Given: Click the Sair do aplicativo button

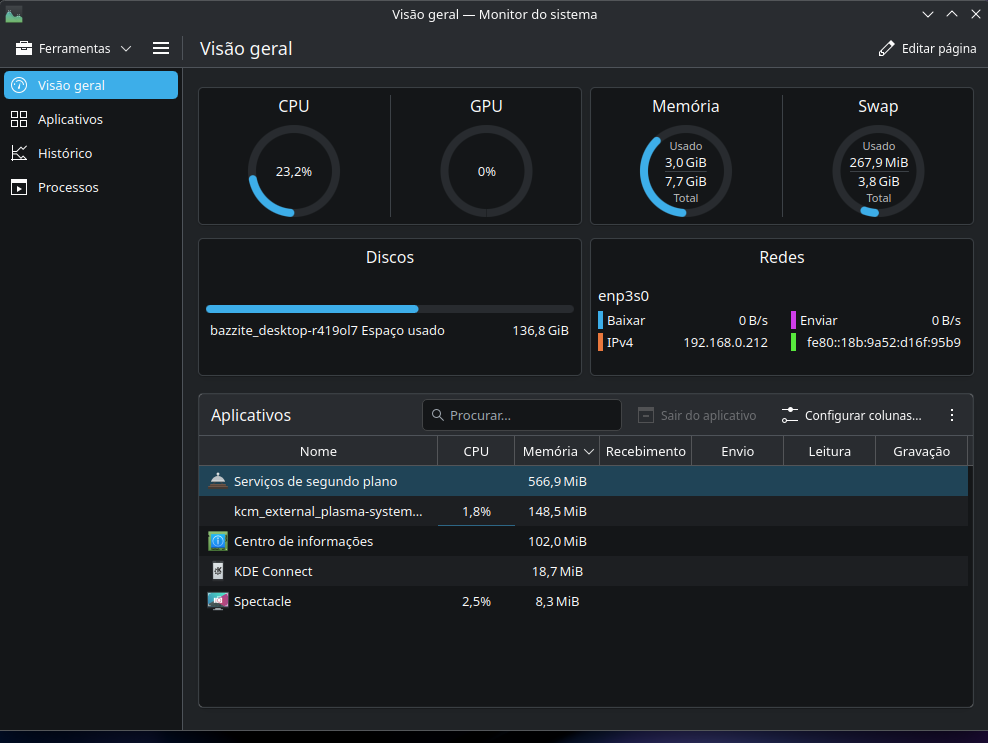Looking at the screenshot, I should 697,415.
